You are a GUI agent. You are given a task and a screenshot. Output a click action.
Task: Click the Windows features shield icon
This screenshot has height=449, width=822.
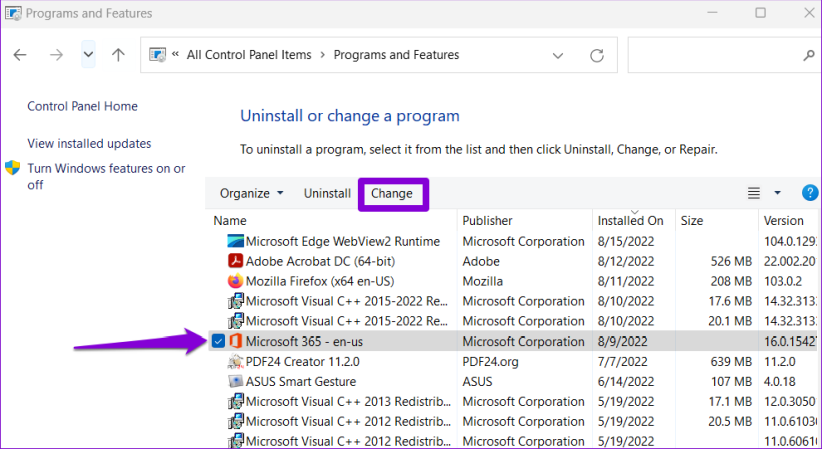pyautogui.click(x=13, y=168)
